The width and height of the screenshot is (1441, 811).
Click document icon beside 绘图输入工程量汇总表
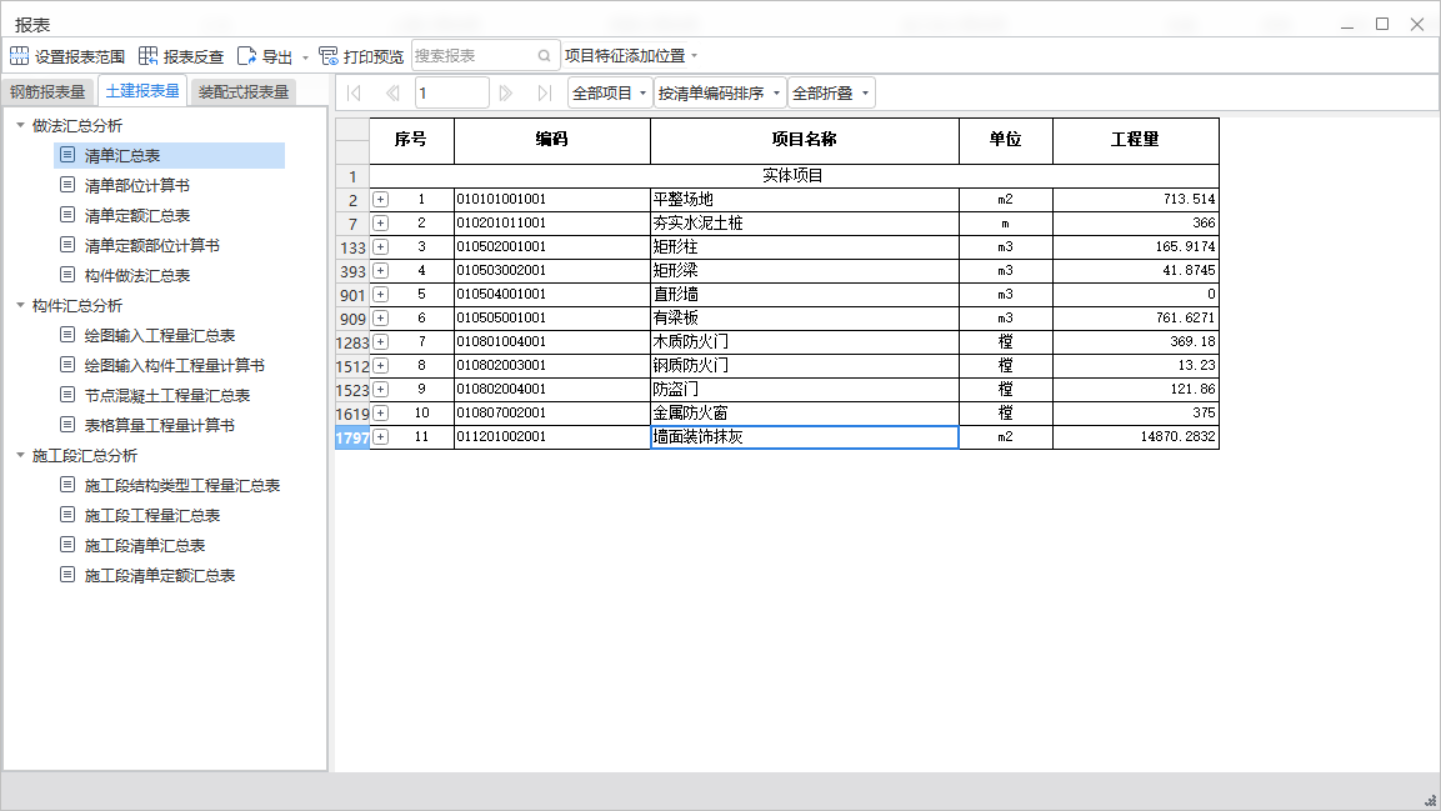(x=67, y=335)
